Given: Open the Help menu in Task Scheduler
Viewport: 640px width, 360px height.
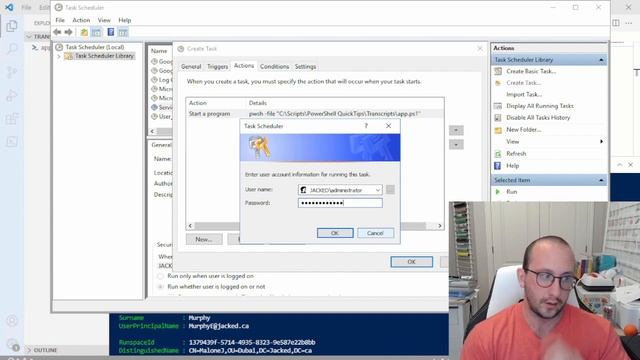Looking at the screenshot, I should coord(124,20).
